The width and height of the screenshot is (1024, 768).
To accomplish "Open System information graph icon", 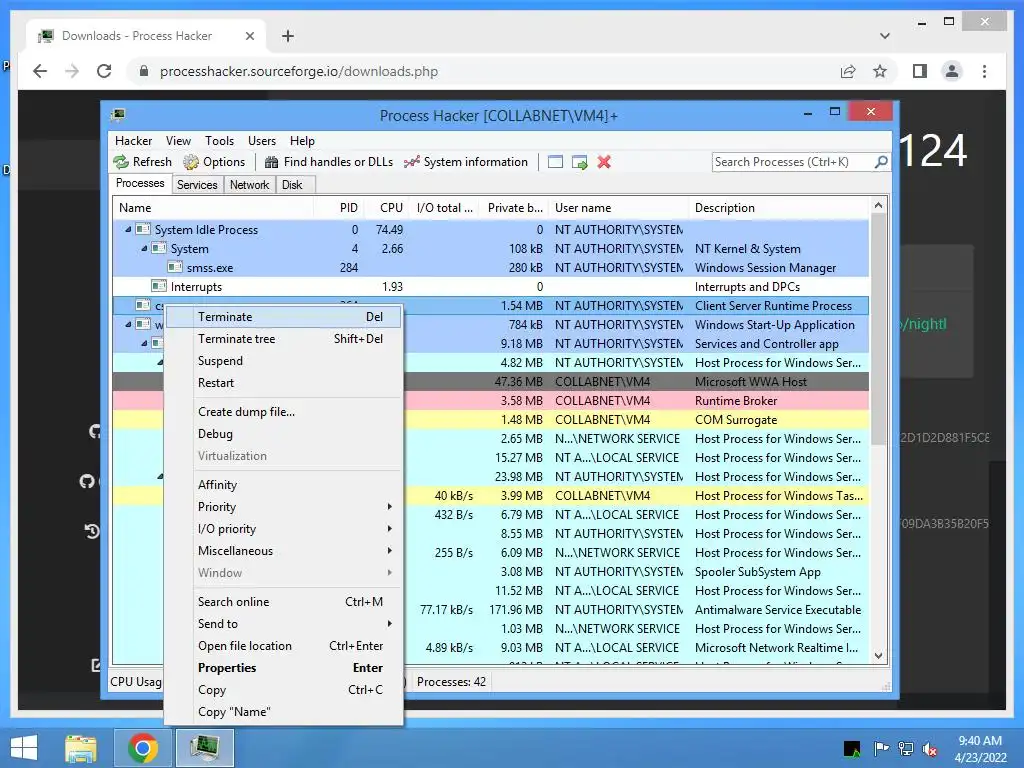I will tap(411, 162).
